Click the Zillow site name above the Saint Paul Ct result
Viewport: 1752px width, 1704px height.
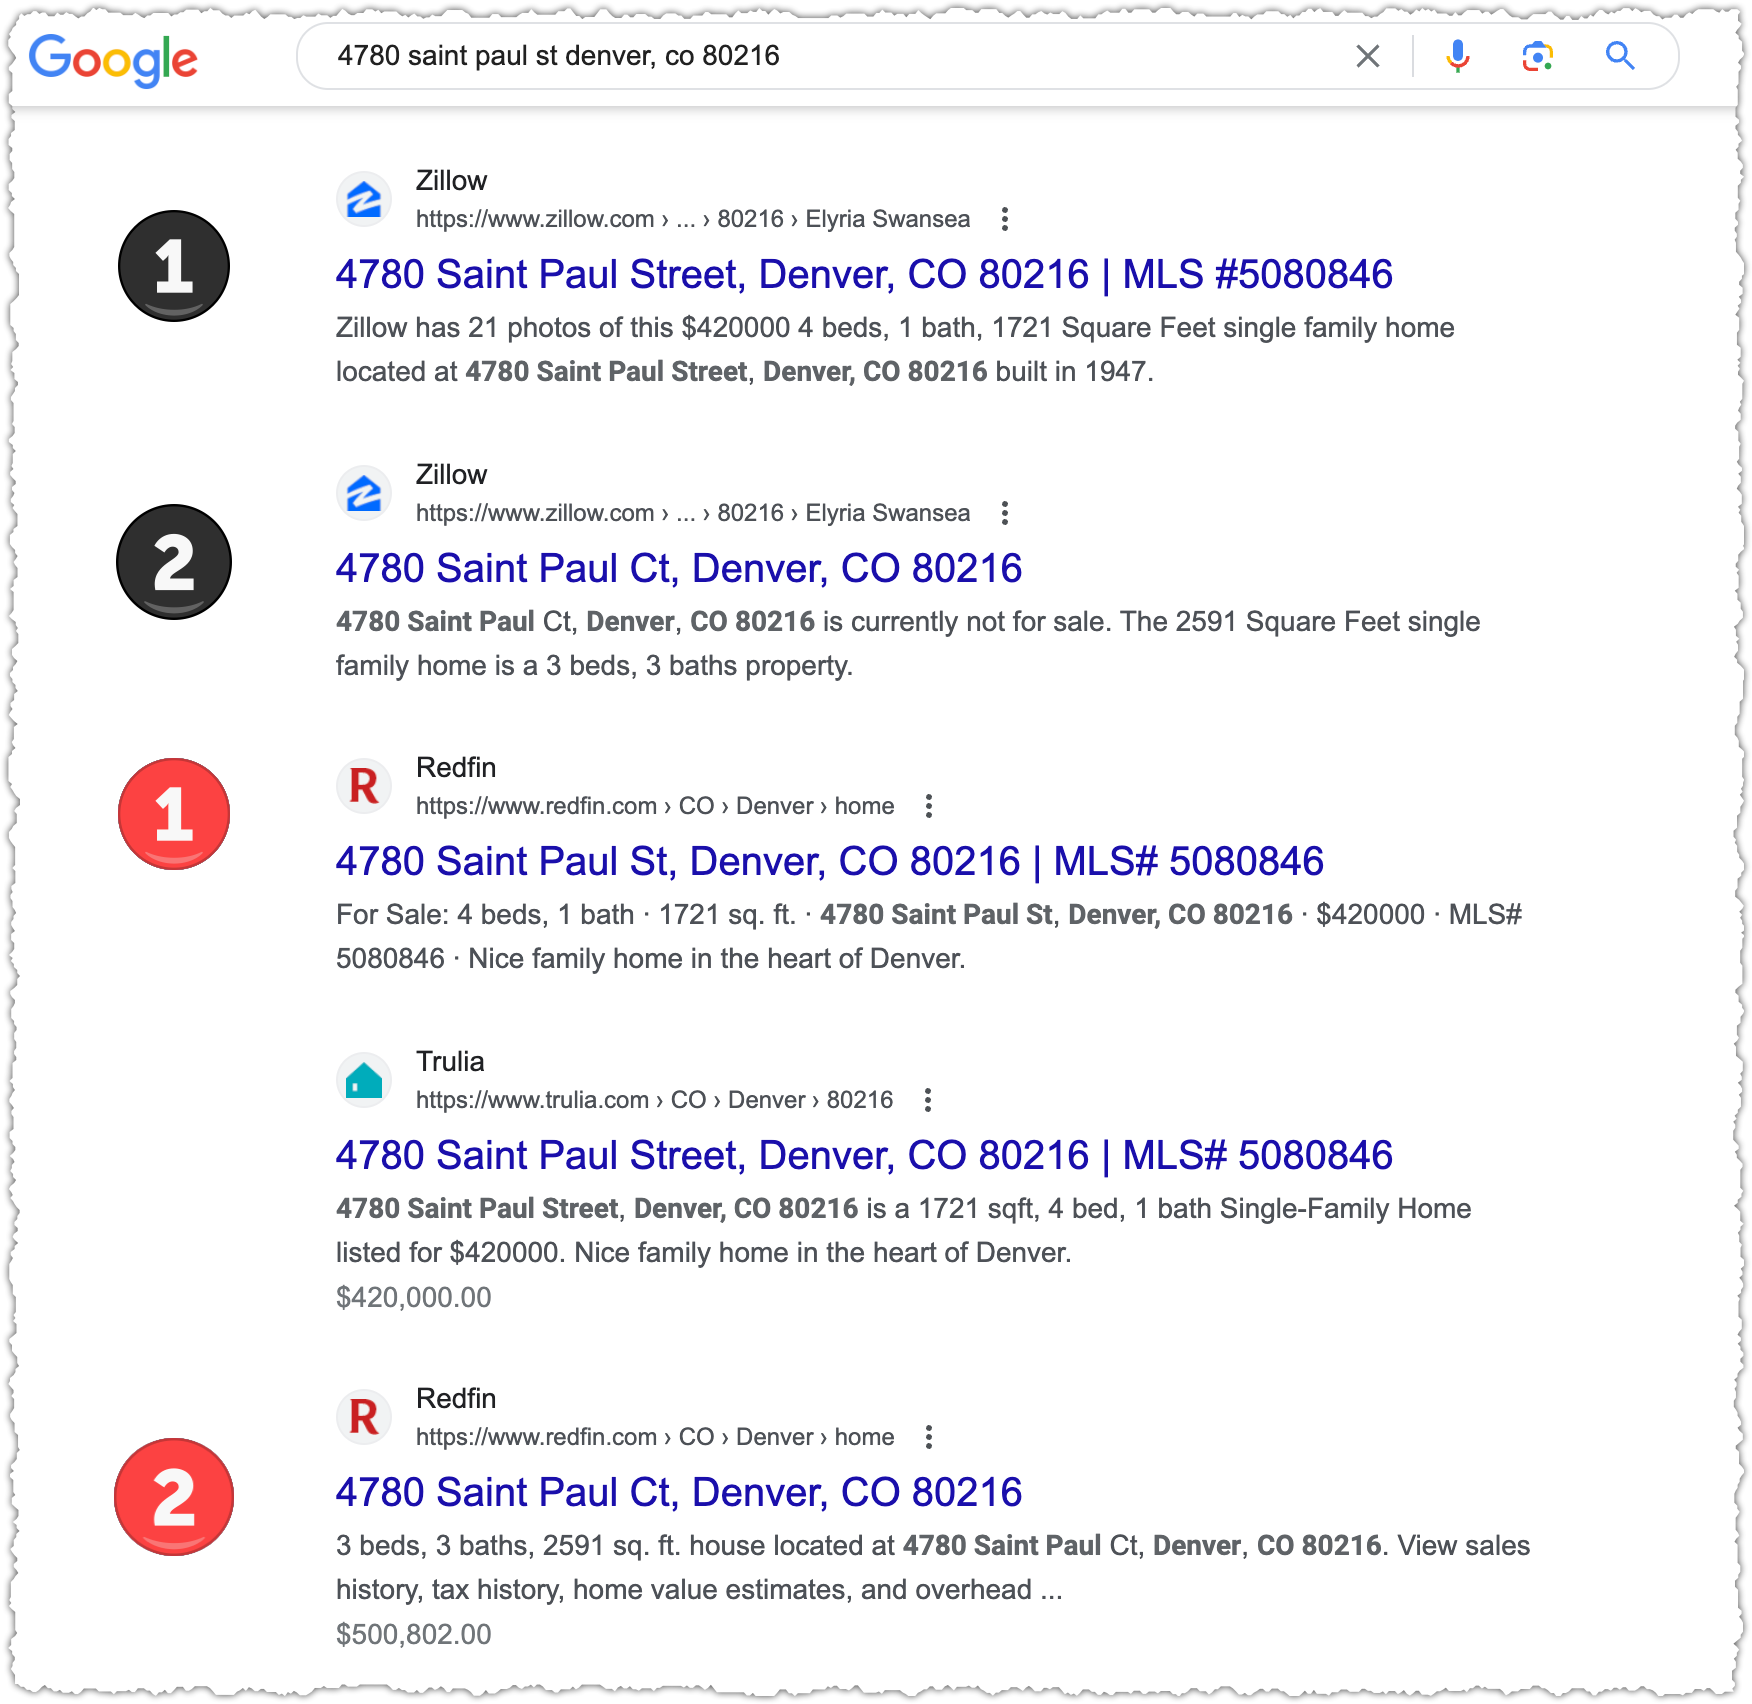[x=451, y=475]
